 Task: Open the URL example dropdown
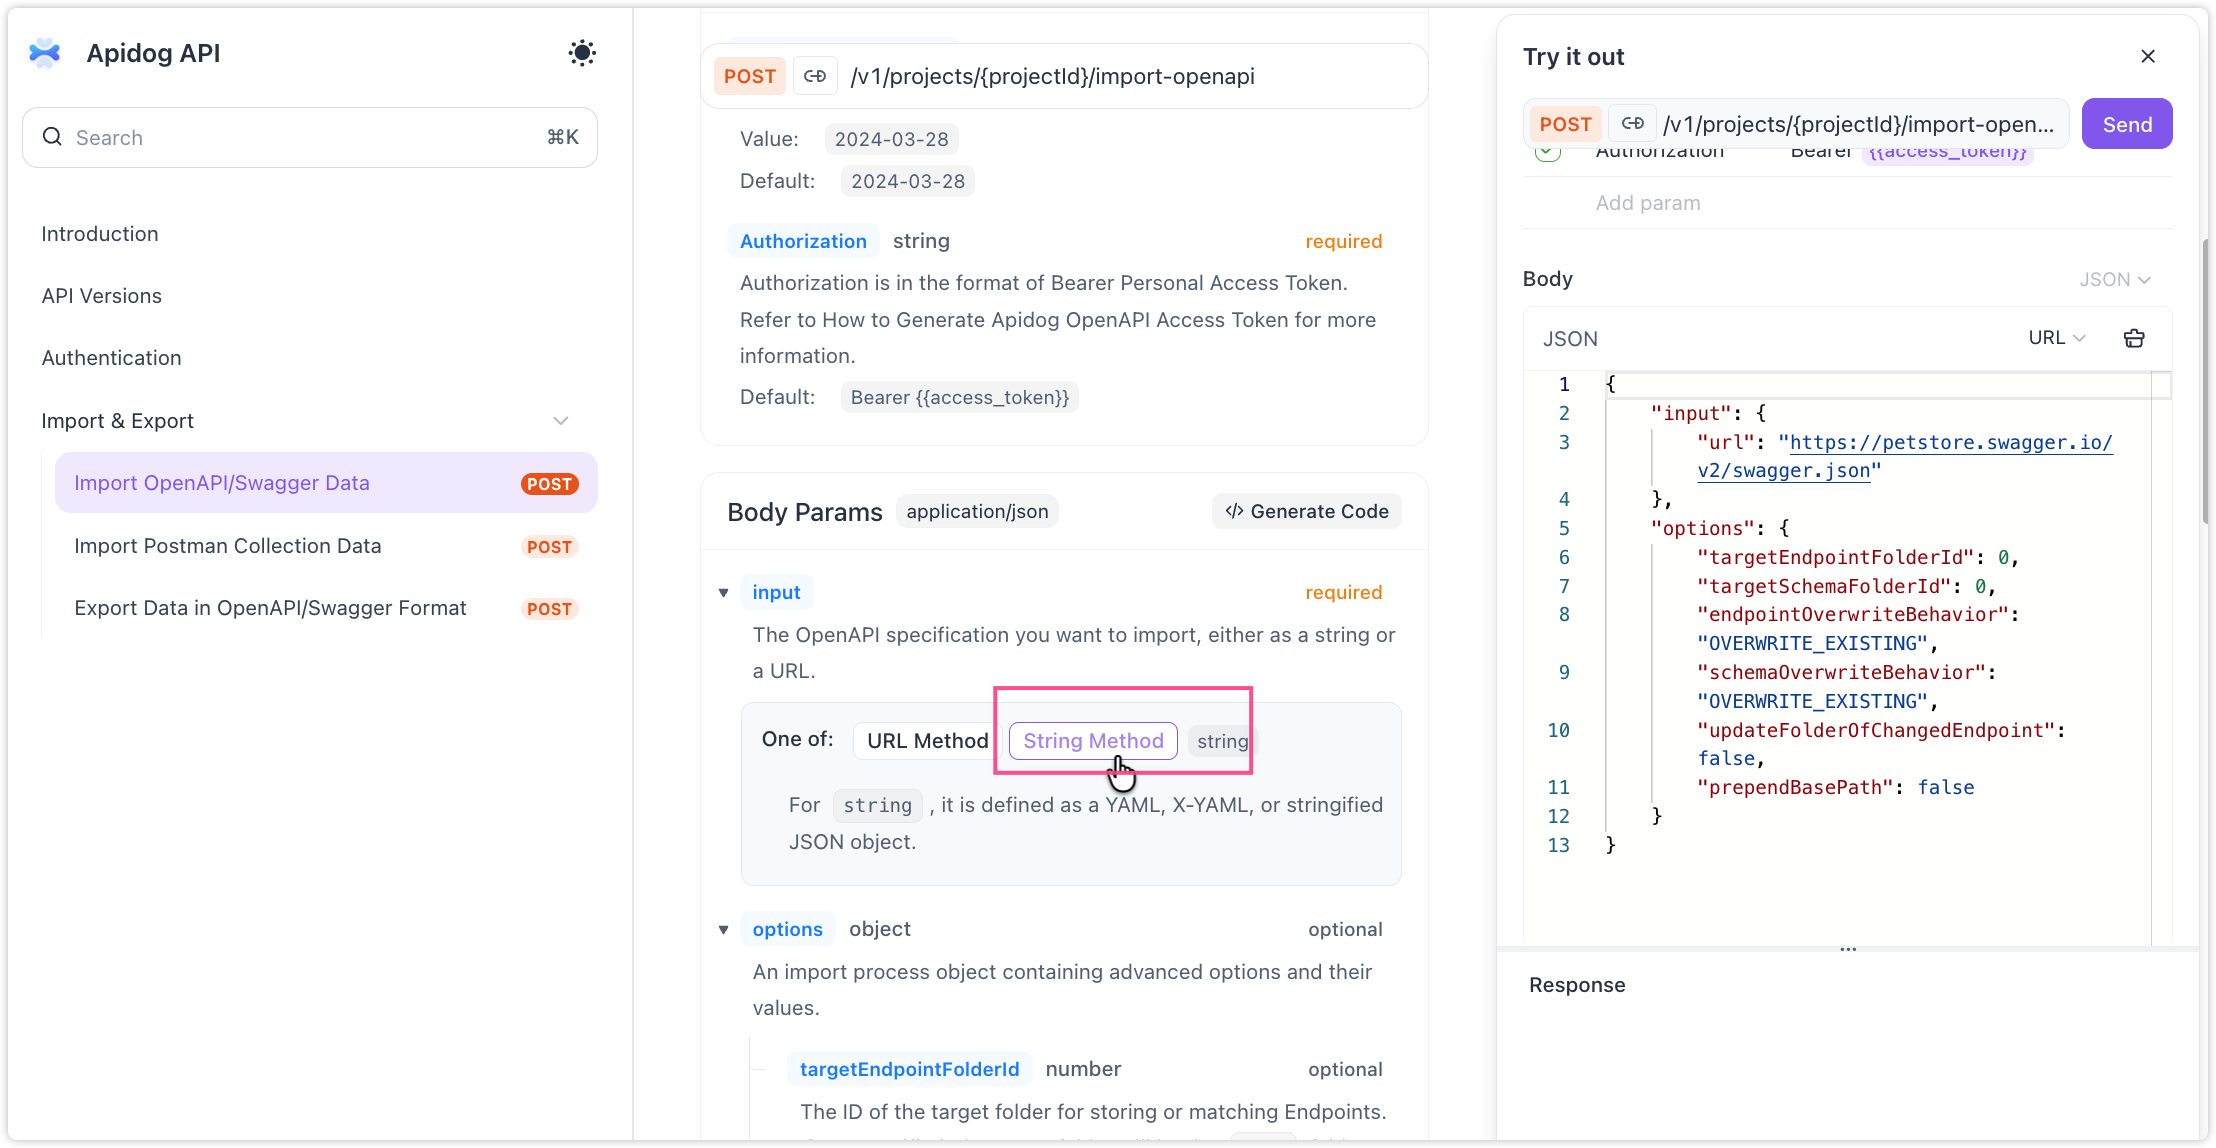tap(2056, 338)
